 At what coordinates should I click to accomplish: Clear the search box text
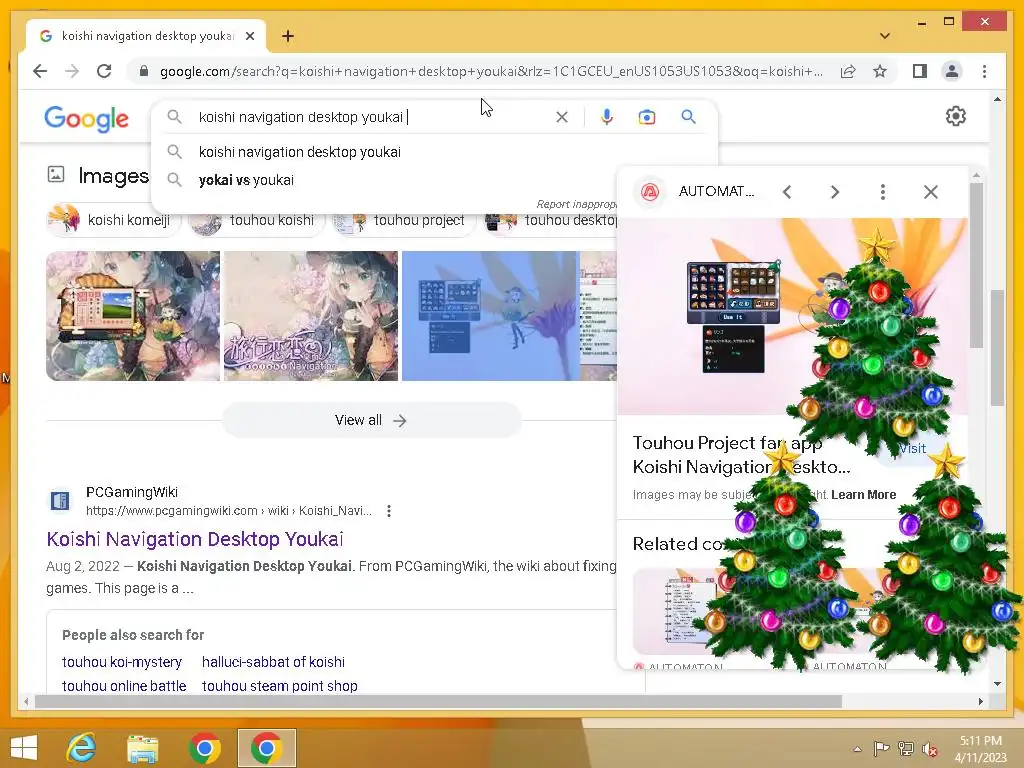pos(562,117)
